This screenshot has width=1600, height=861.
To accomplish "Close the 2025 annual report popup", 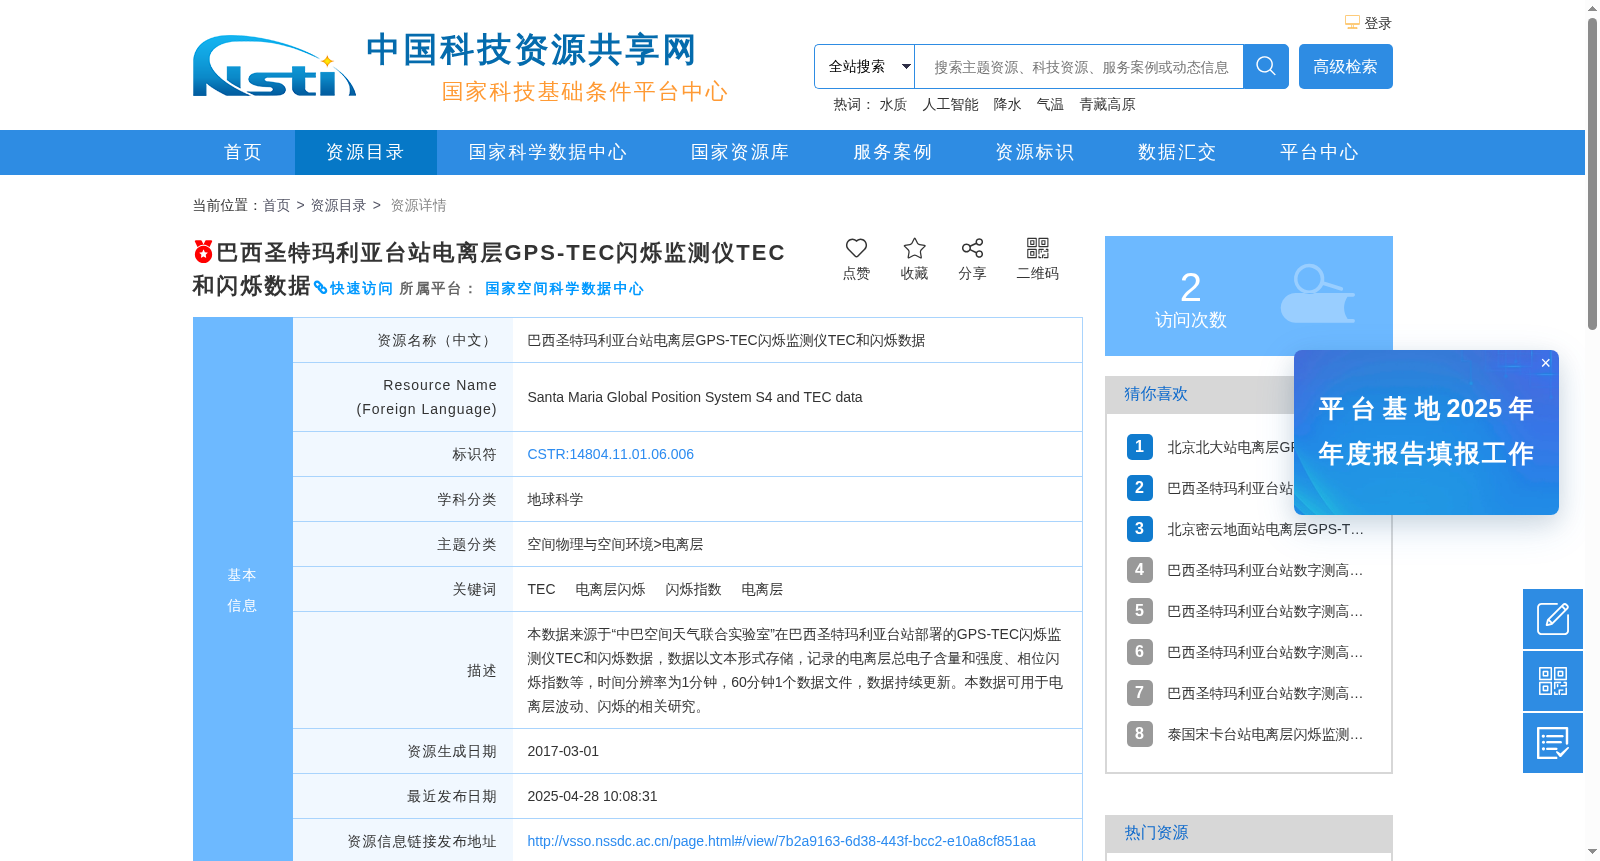I will coord(1546,363).
